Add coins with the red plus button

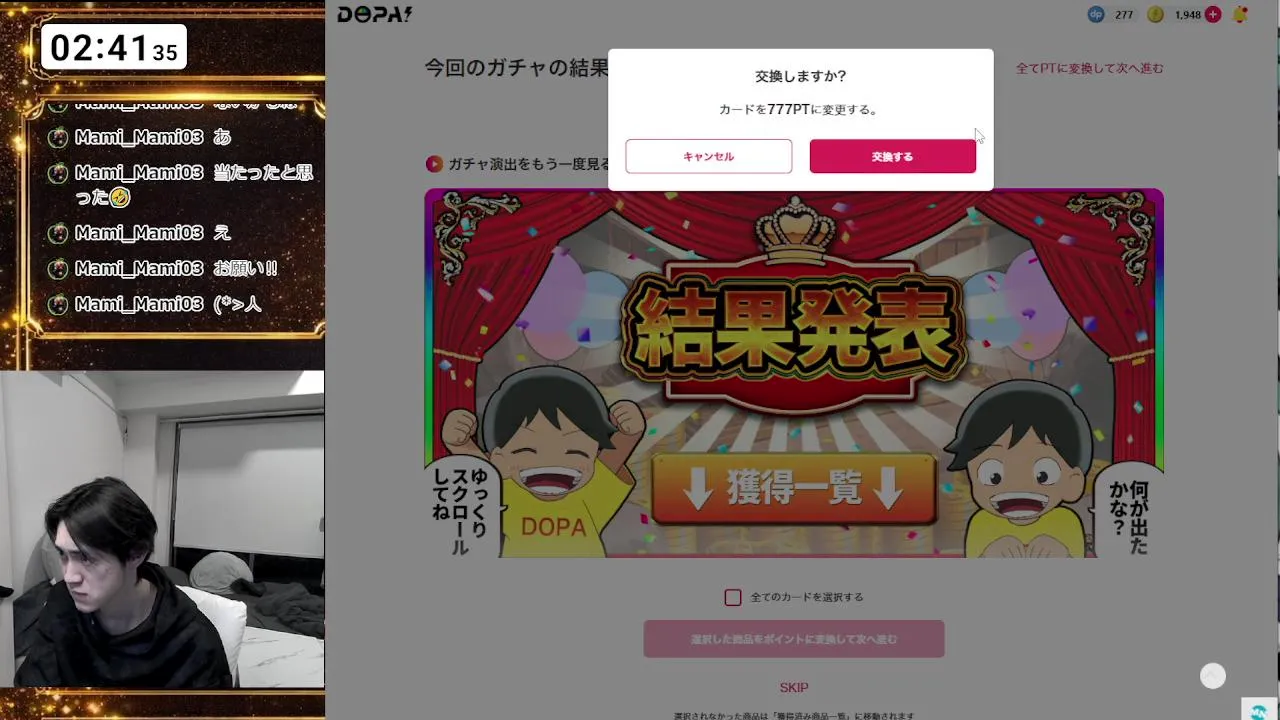tap(1213, 14)
